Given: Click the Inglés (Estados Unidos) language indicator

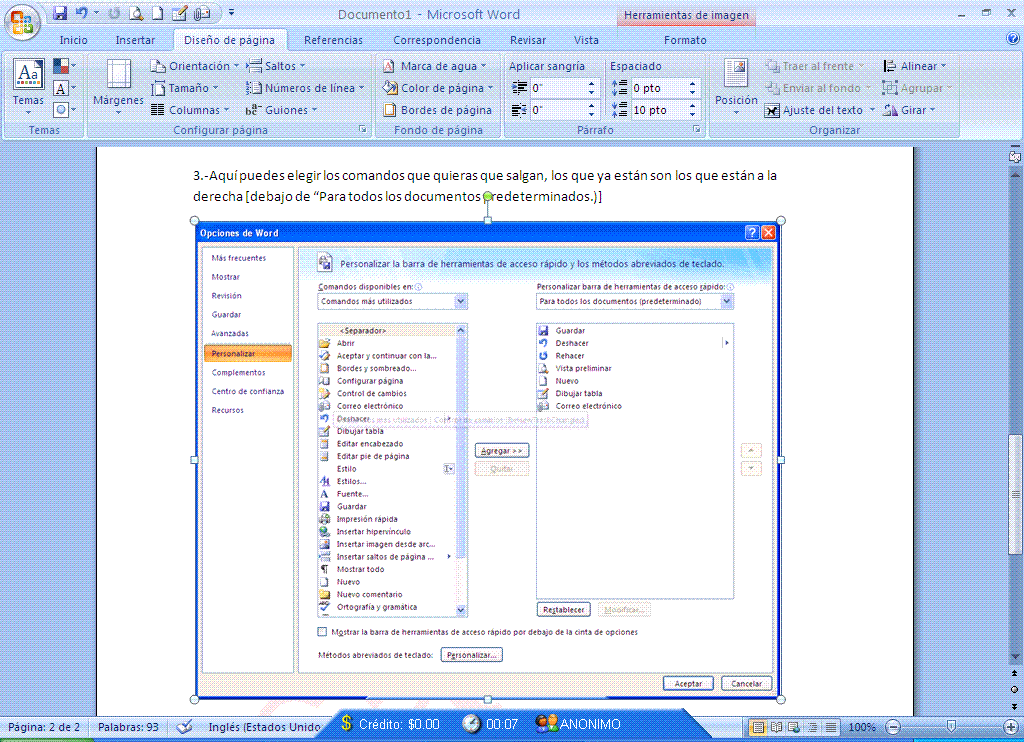Looking at the screenshot, I should [x=264, y=726].
